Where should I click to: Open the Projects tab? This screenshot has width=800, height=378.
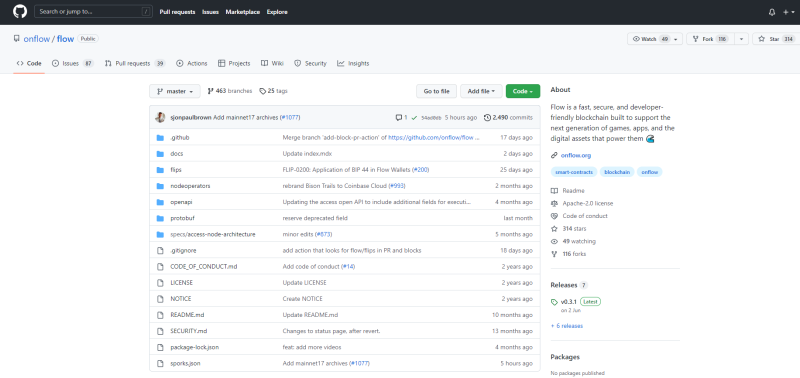point(234,63)
